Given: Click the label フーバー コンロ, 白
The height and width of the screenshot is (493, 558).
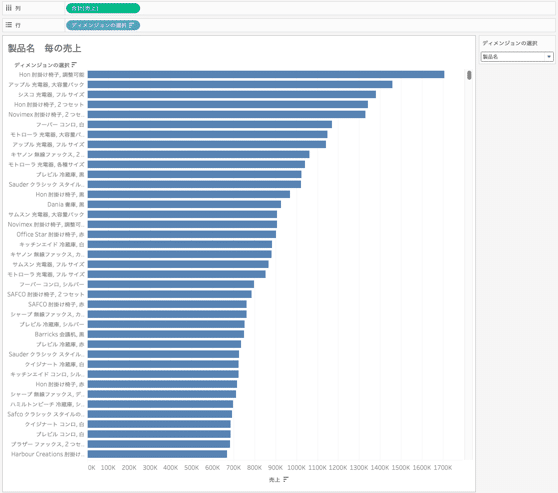Looking at the screenshot, I should pos(60,124).
